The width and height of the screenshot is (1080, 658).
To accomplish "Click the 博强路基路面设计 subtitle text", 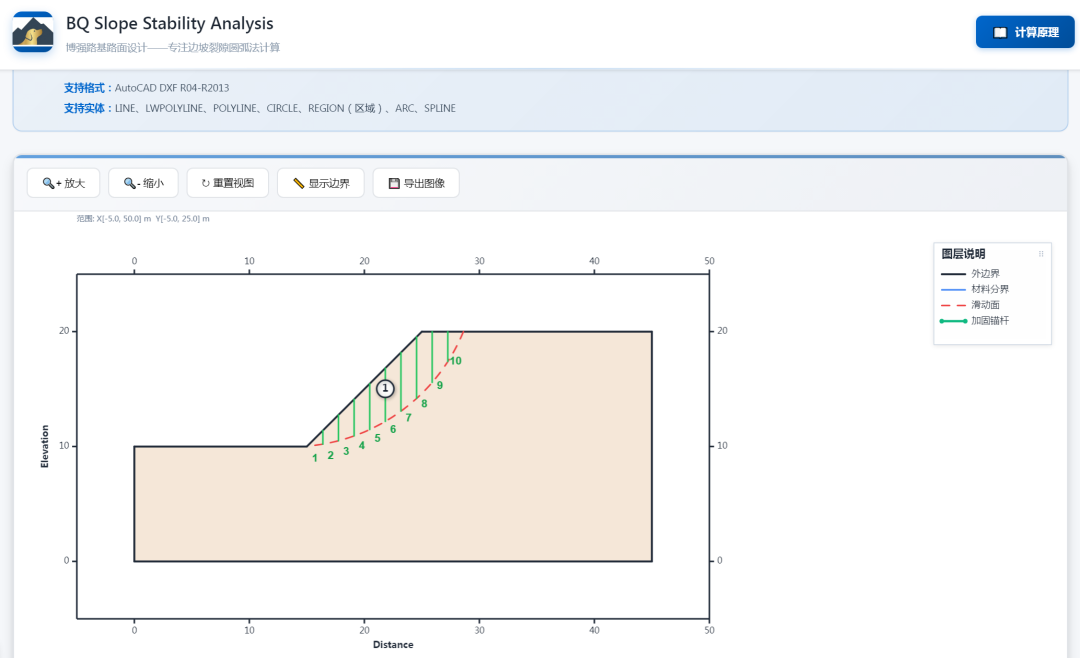I will (173, 48).
